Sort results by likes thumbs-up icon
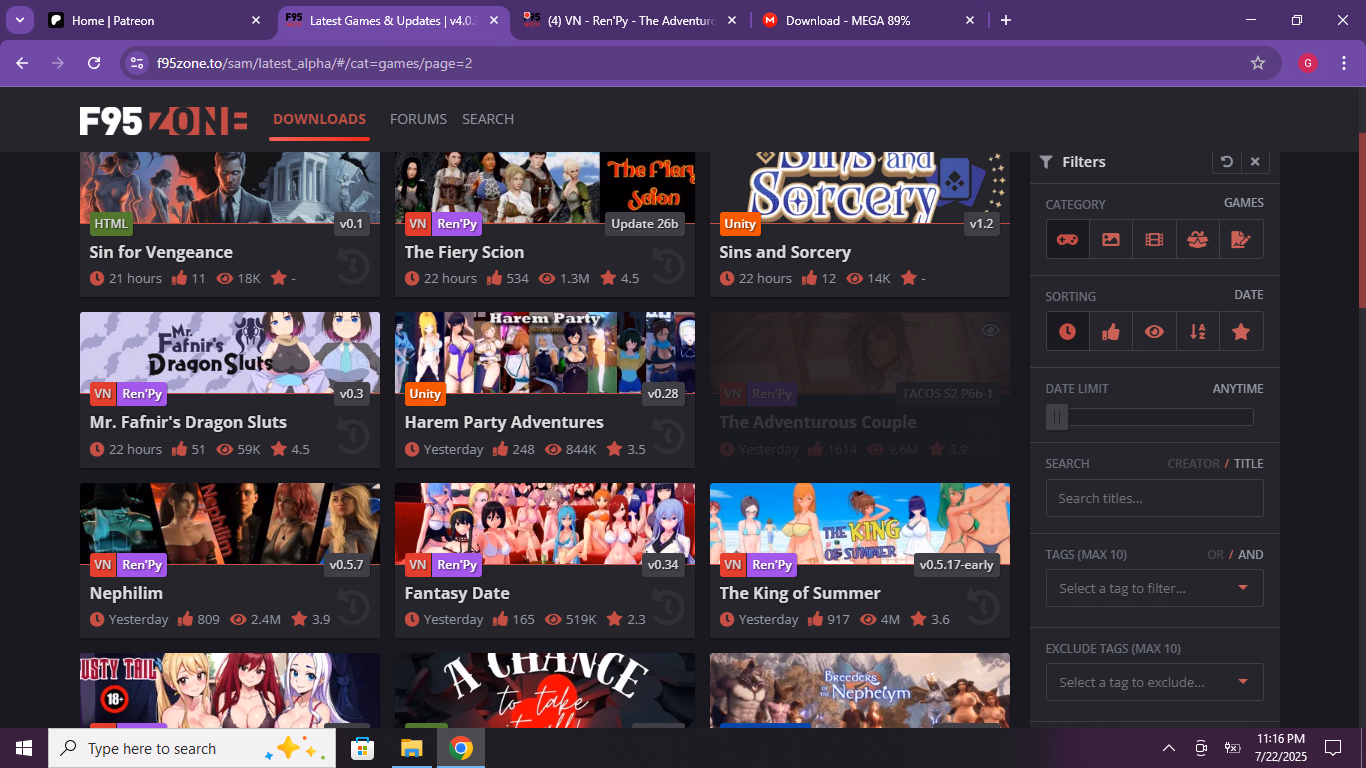The width and height of the screenshot is (1366, 768). [1111, 332]
